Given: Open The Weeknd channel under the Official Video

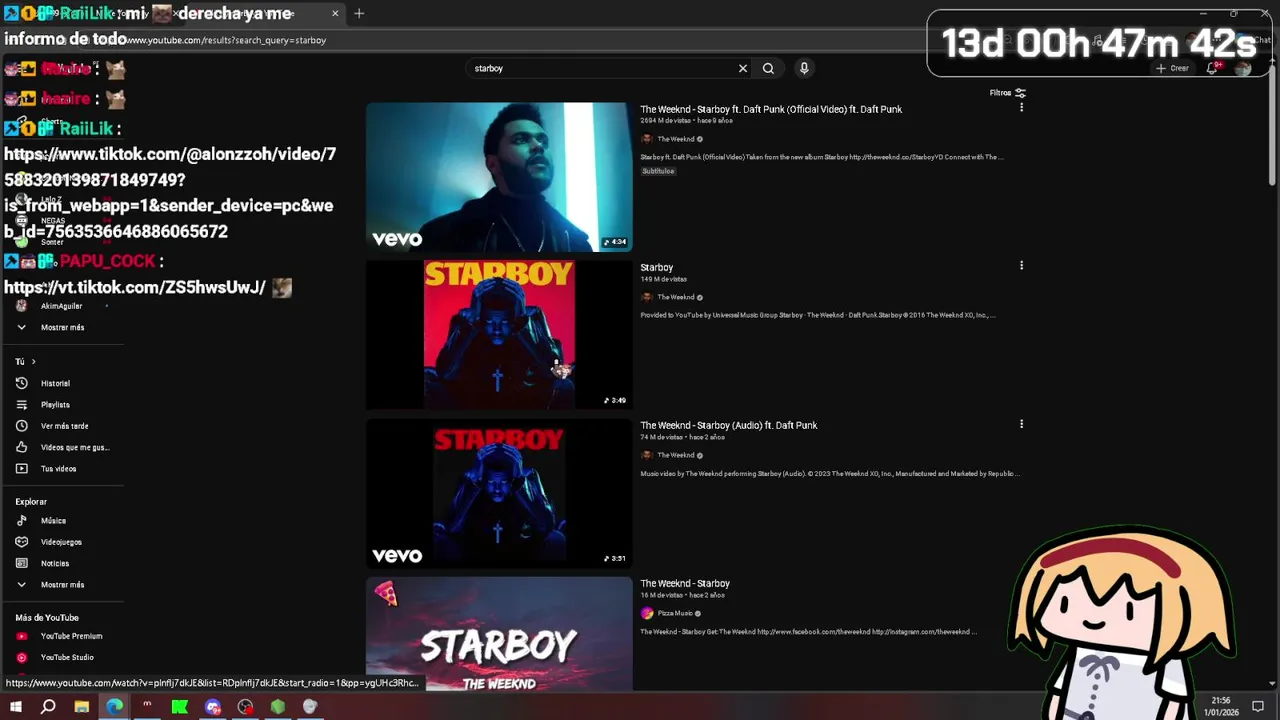Looking at the screenshot, I should (x=675, y=139).
